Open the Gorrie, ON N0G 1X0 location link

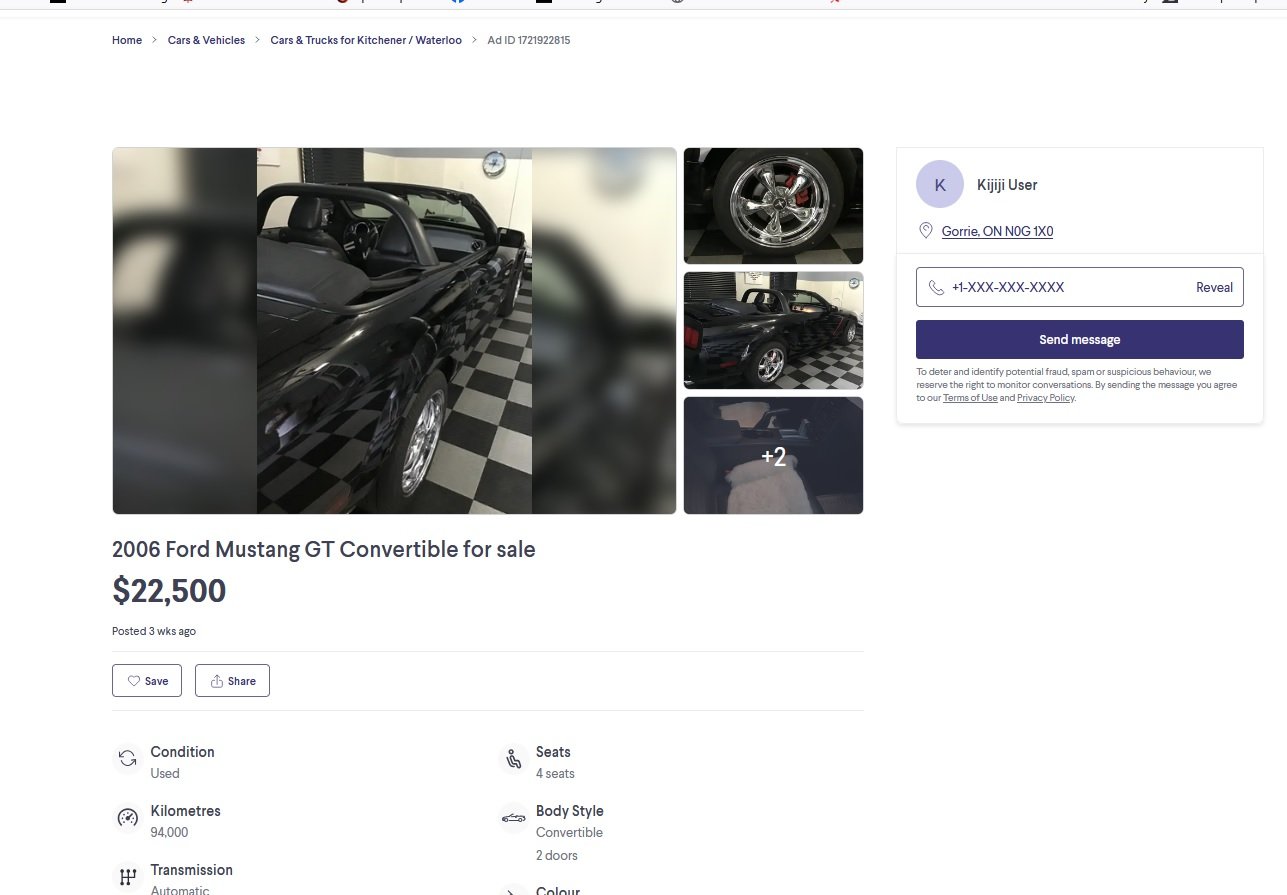pos(997,231)
